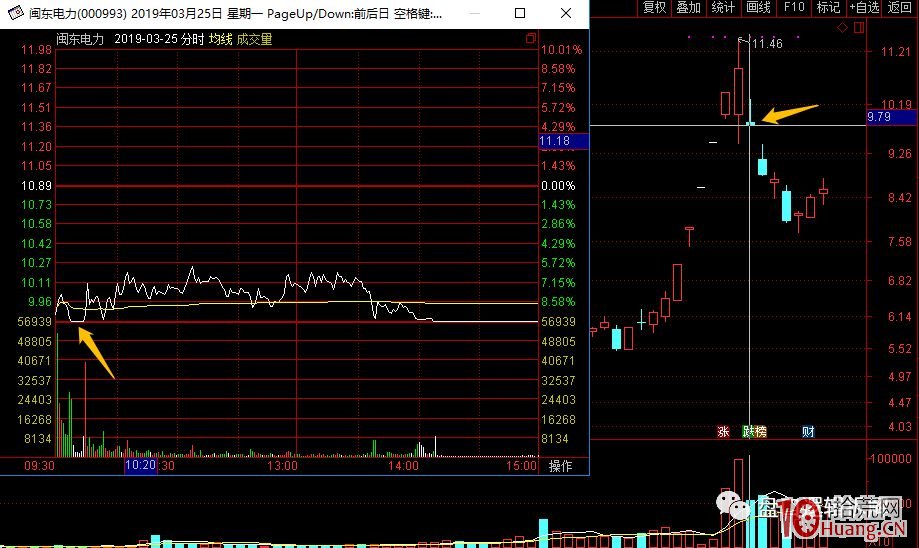Click the green 跌 event marker
Viewport: 919px width, 548px height.
tap(748, 432)
